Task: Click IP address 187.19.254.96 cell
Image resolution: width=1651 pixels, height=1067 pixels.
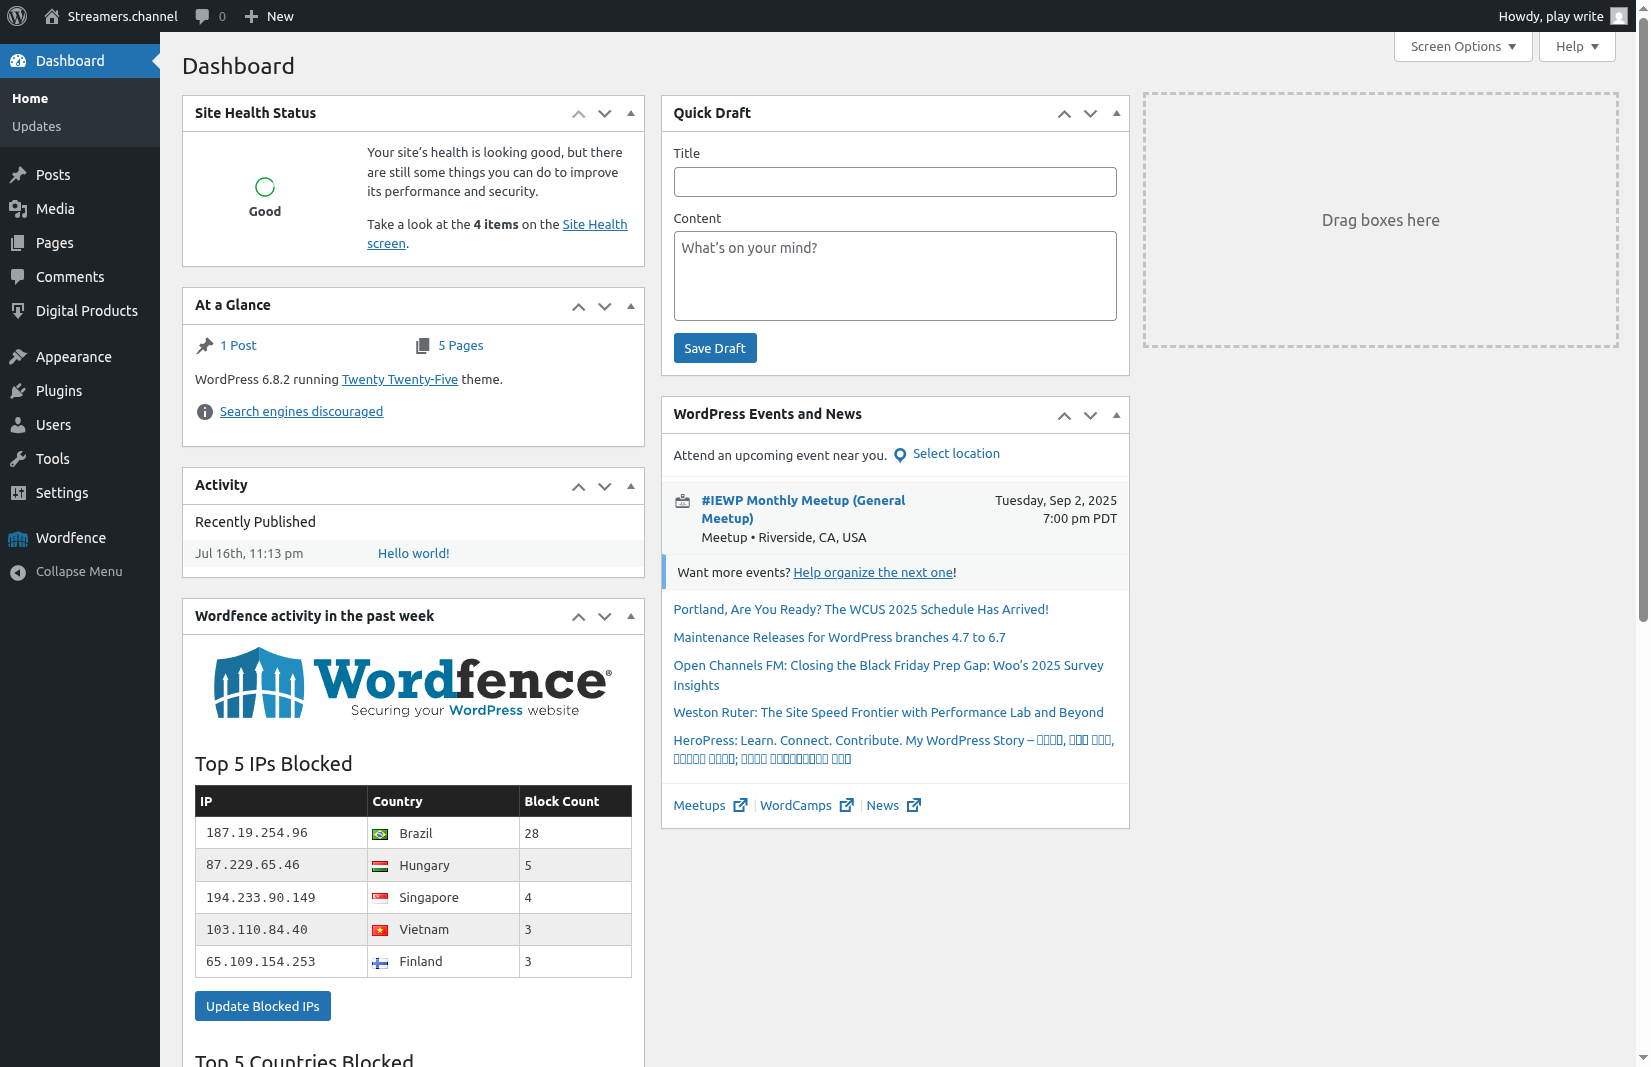Action: click(x=281, y=833)
